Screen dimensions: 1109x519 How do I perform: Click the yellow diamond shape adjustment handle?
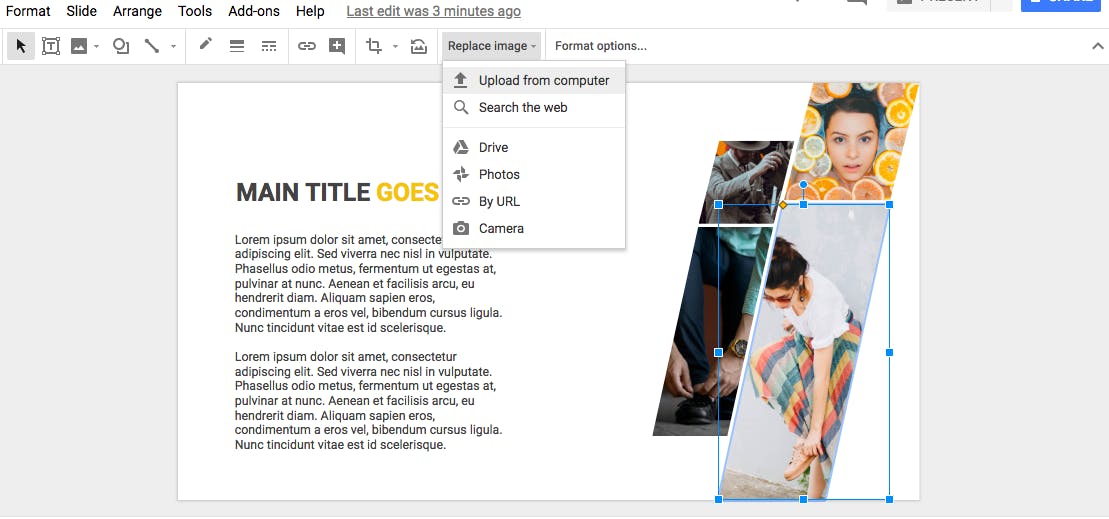tap(783, 205)
